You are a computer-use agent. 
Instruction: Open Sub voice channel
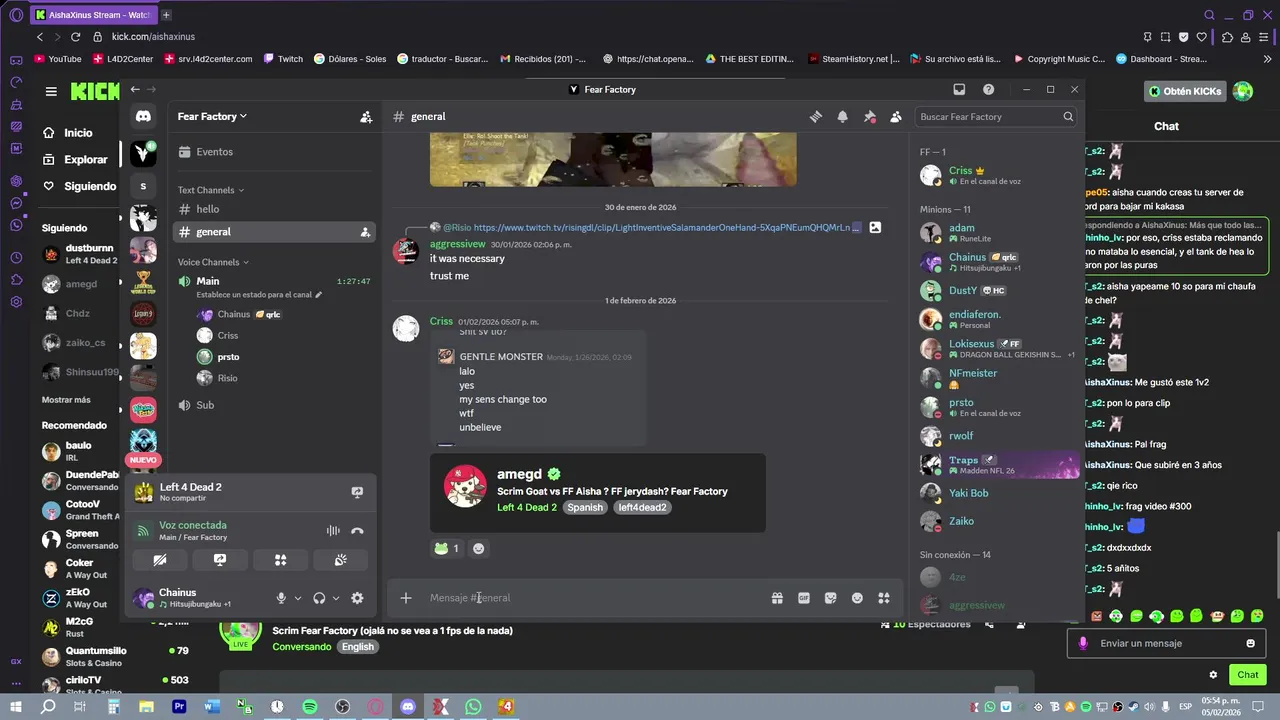point(274,405)
